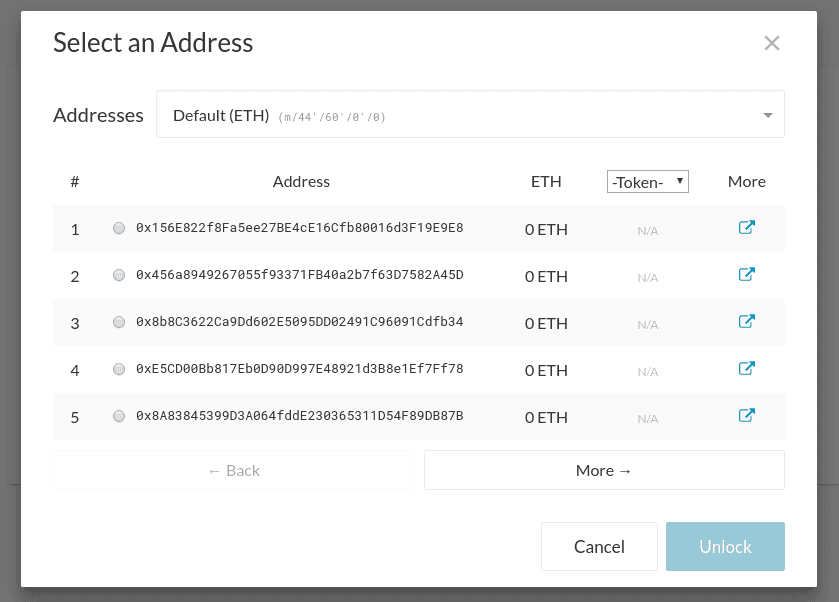Image resolution: width=839 pixels, height=602 pixels.
Task: Open the Default (ETH) derivation path dropdown
Action: click(x=470, y=115)
